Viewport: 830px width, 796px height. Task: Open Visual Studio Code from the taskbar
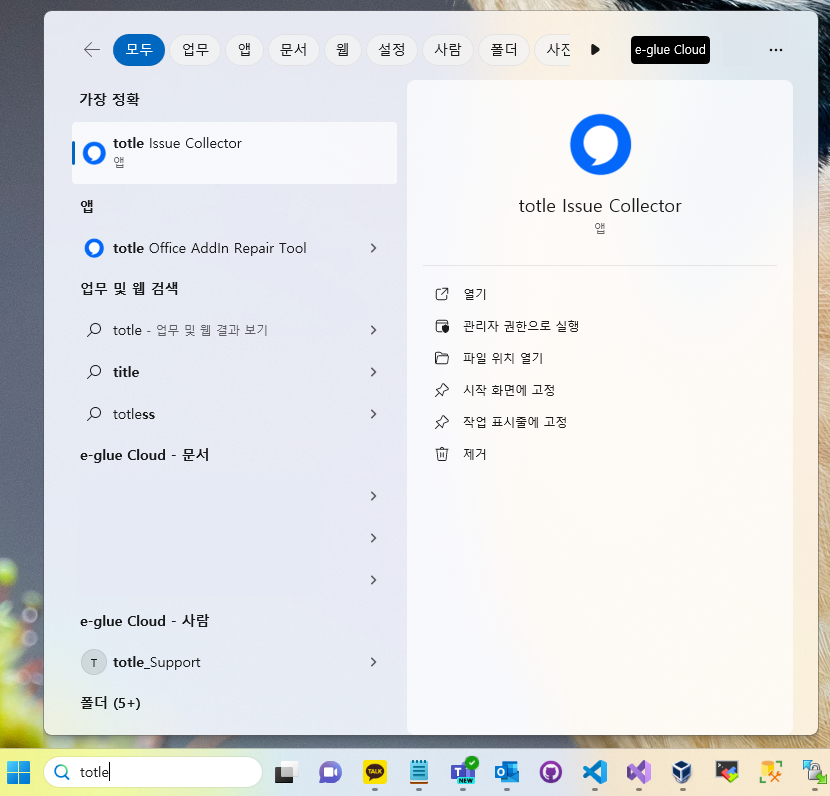[595, 772]
